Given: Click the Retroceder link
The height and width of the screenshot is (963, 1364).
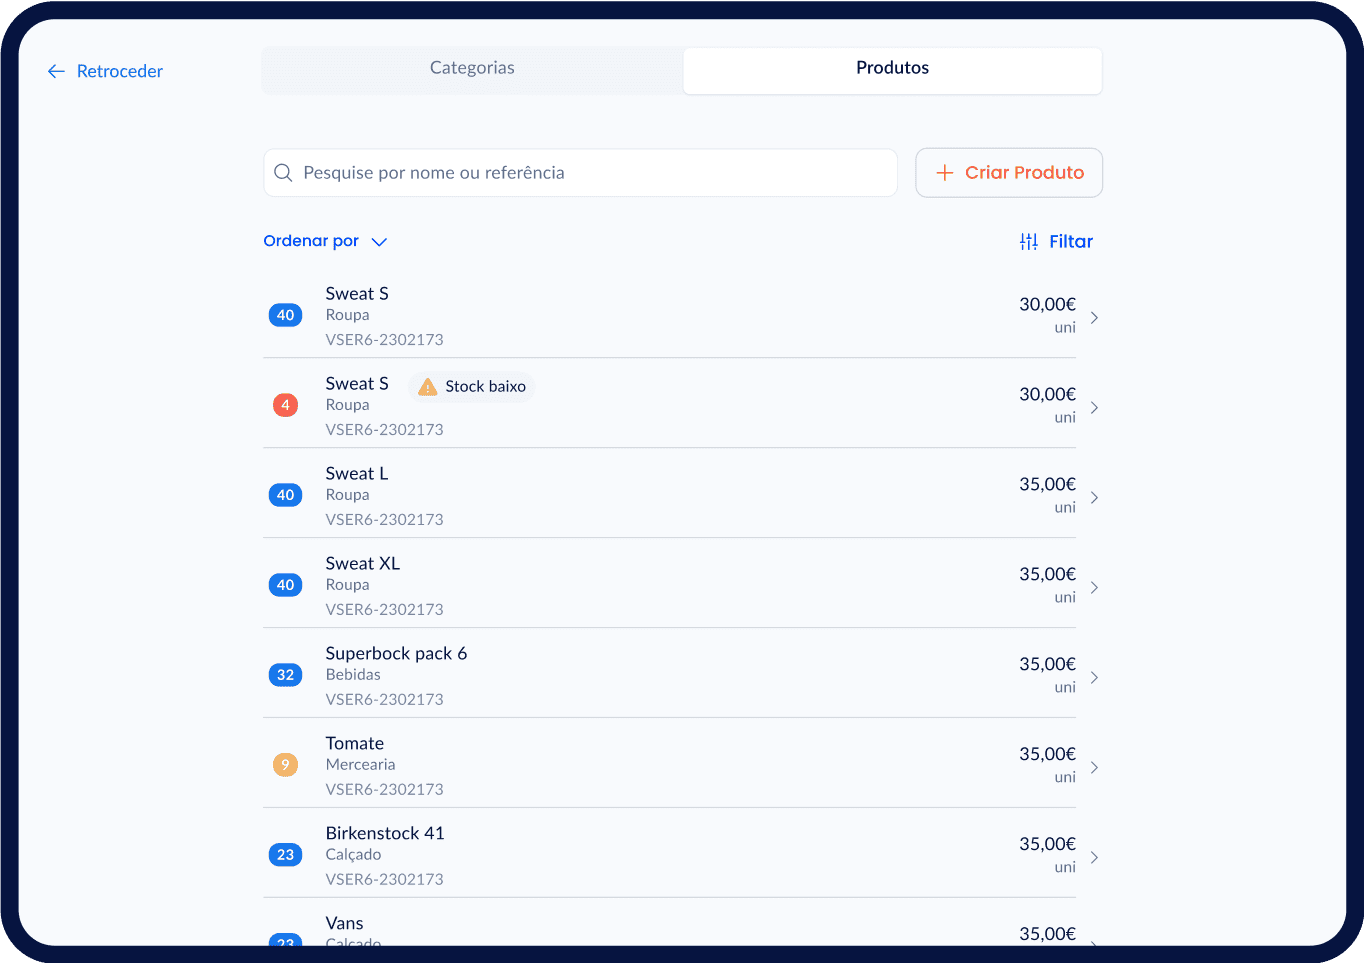Looking at the screenshot, I should (119, 71).
